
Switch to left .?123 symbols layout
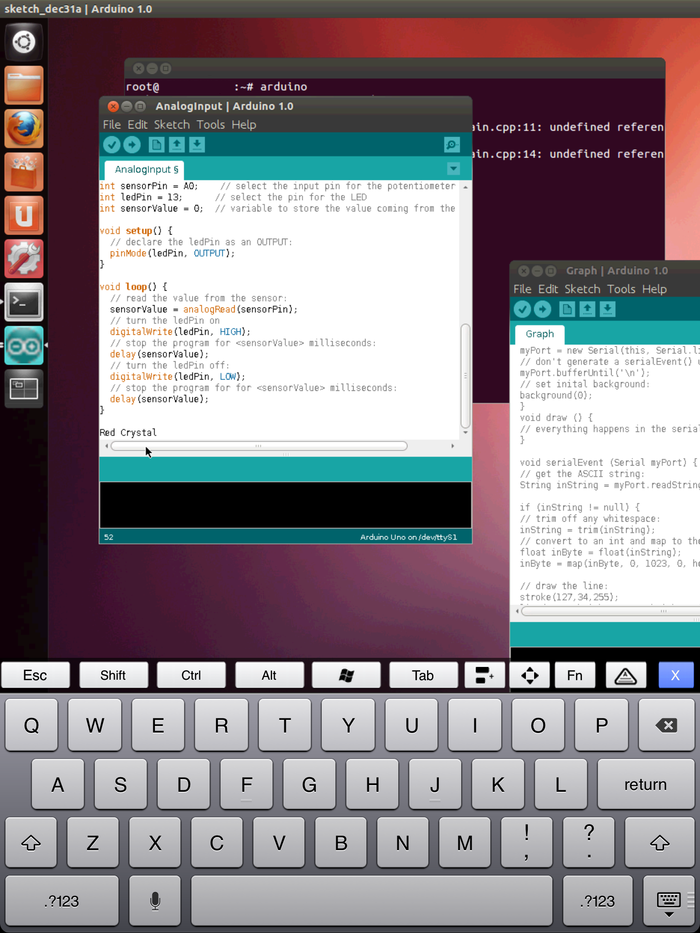[x=62, y=901]
